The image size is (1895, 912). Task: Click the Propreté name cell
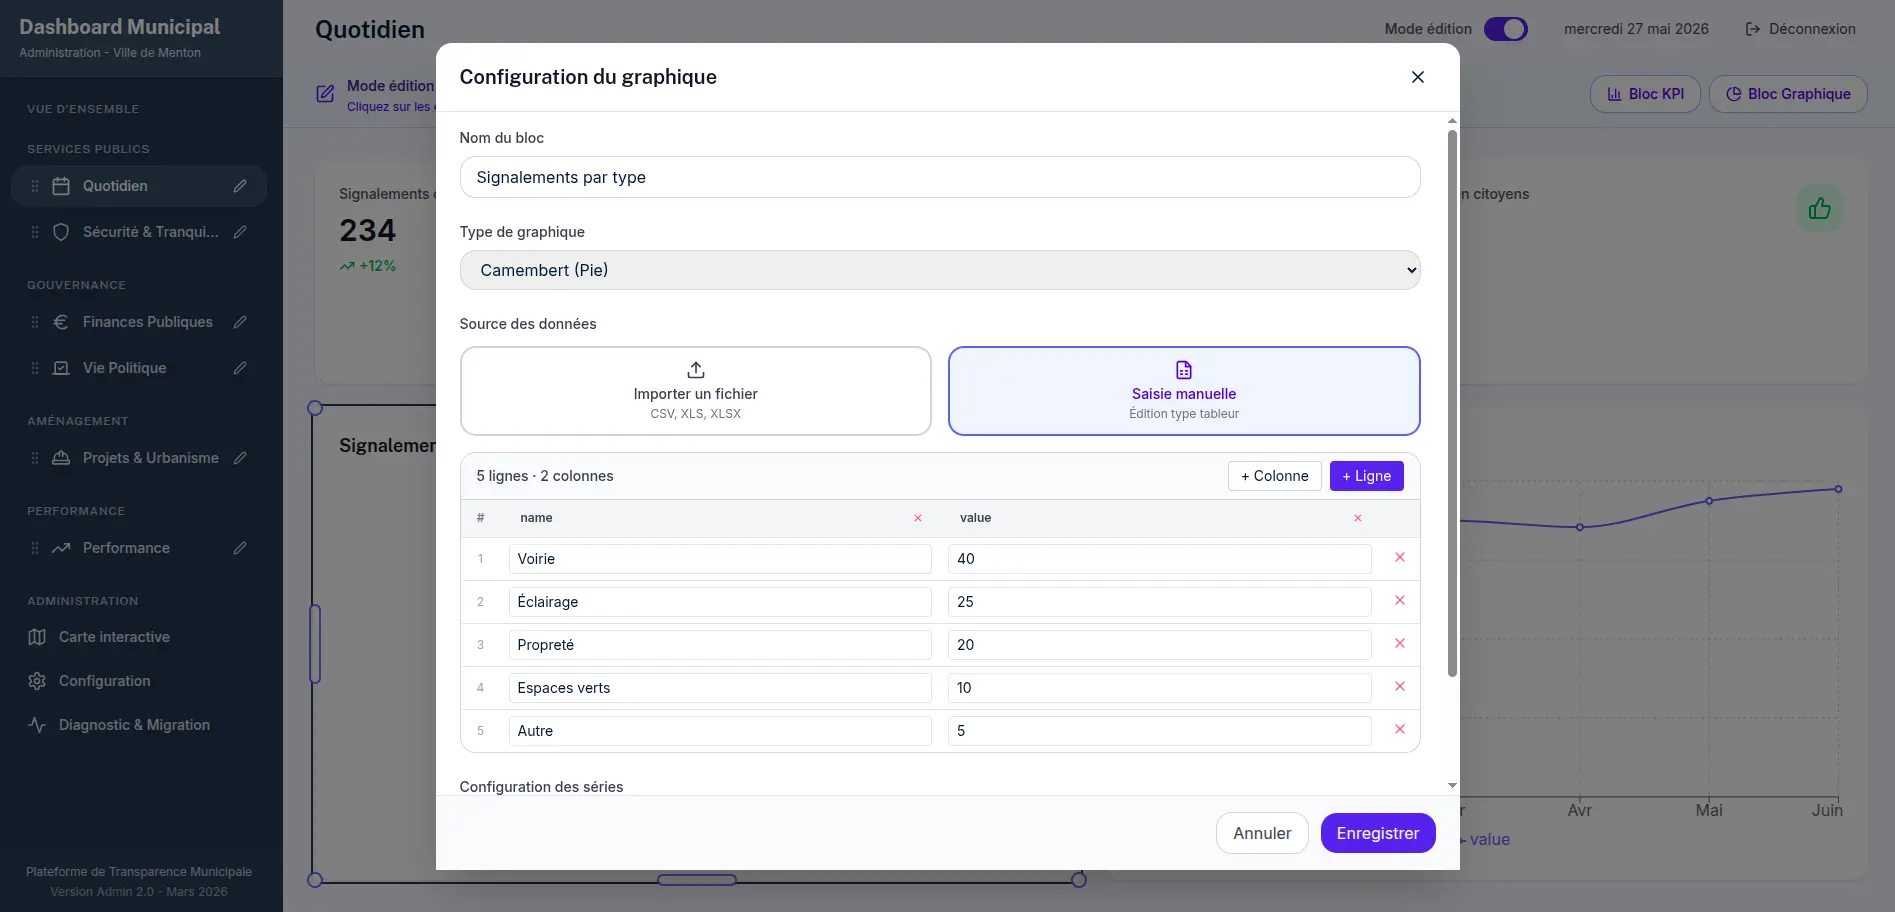[x=720, y=645]
